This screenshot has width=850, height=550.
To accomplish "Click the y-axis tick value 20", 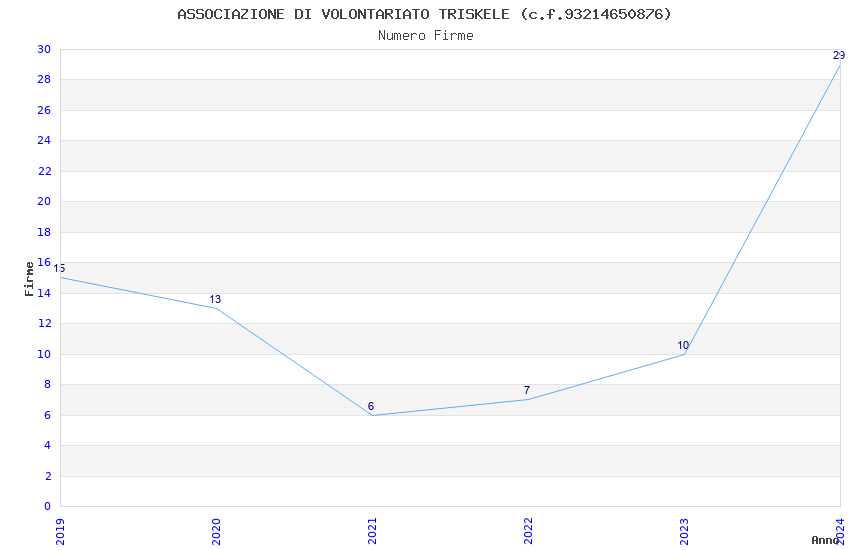I will pyautogui.click(x=44, y=202).
